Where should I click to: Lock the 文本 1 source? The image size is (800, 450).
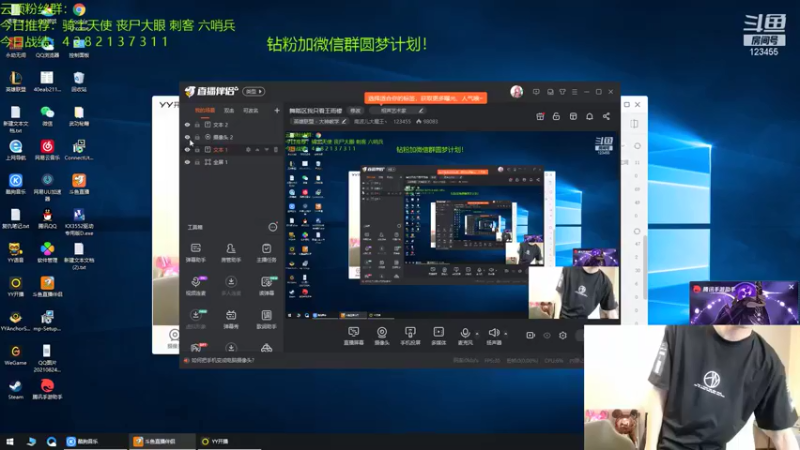[x=197, y=149]
